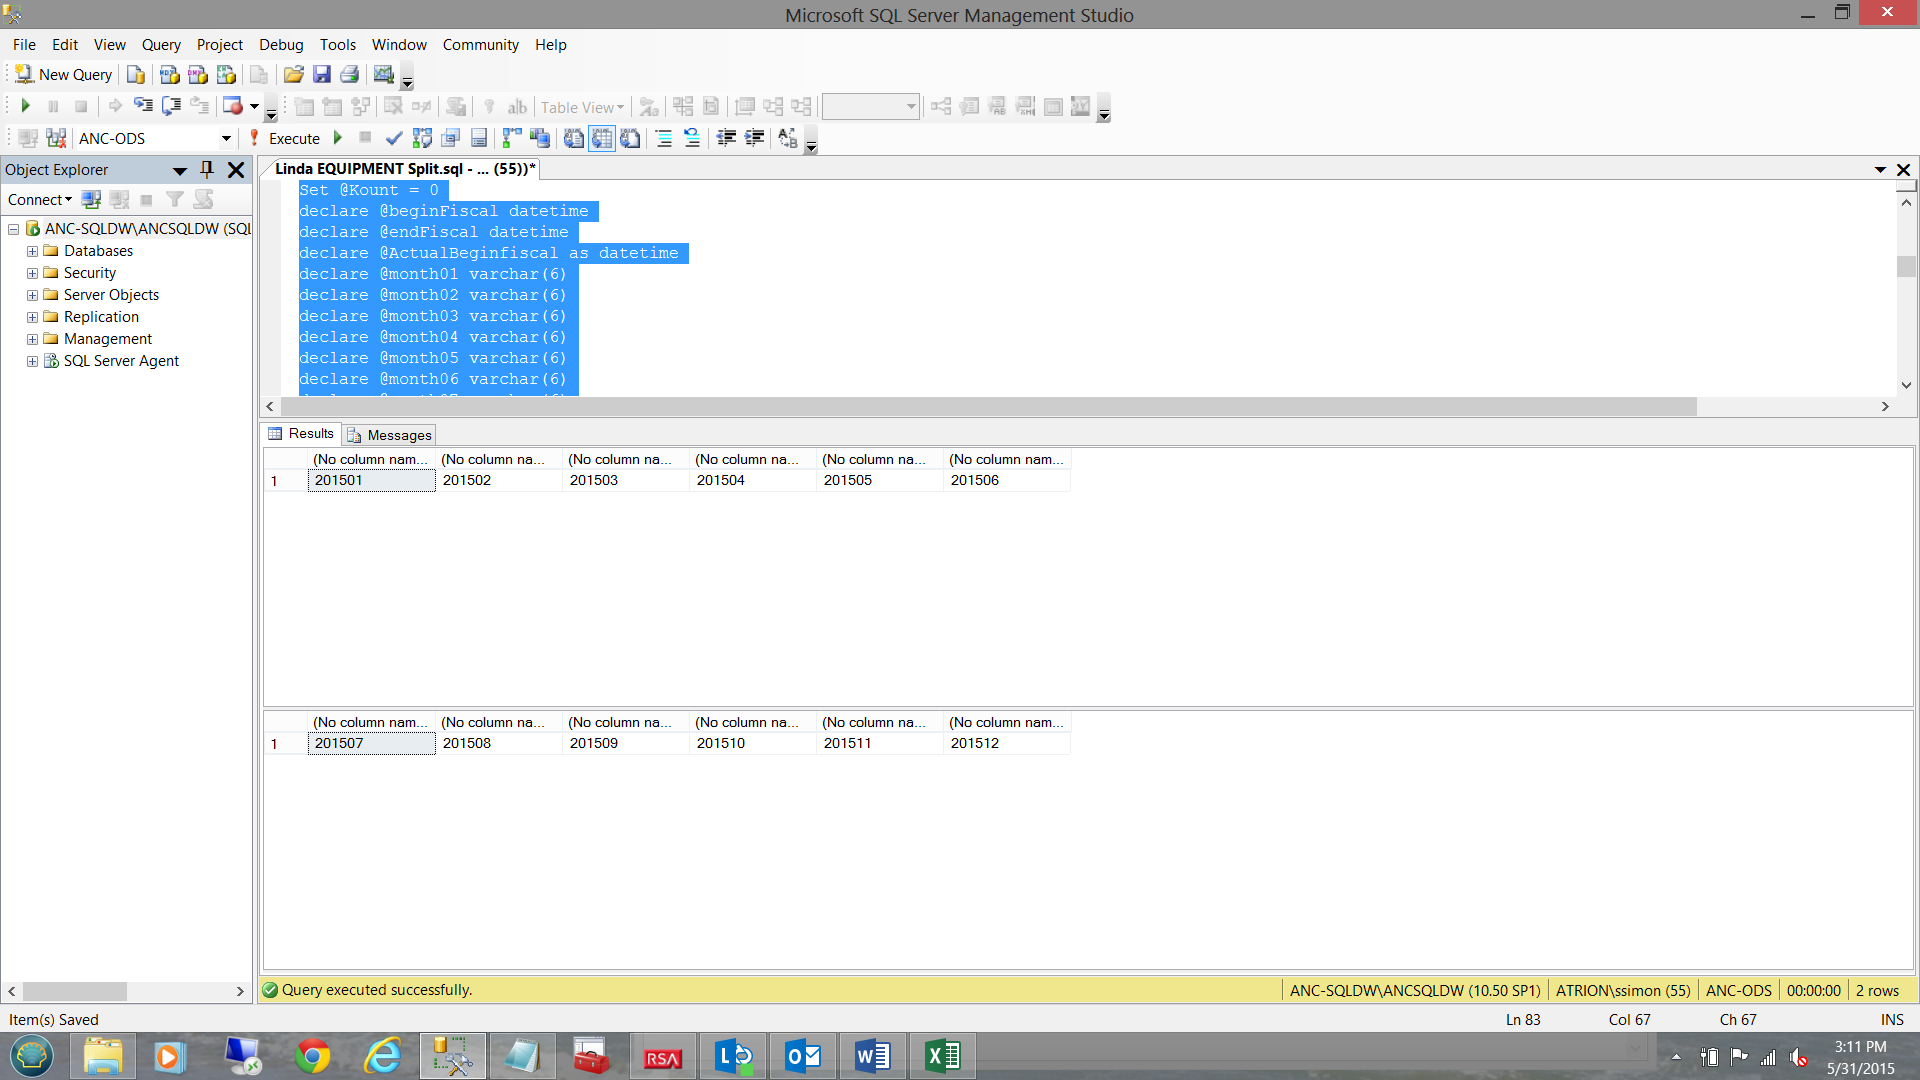Click the New Query button

(64, 75)
